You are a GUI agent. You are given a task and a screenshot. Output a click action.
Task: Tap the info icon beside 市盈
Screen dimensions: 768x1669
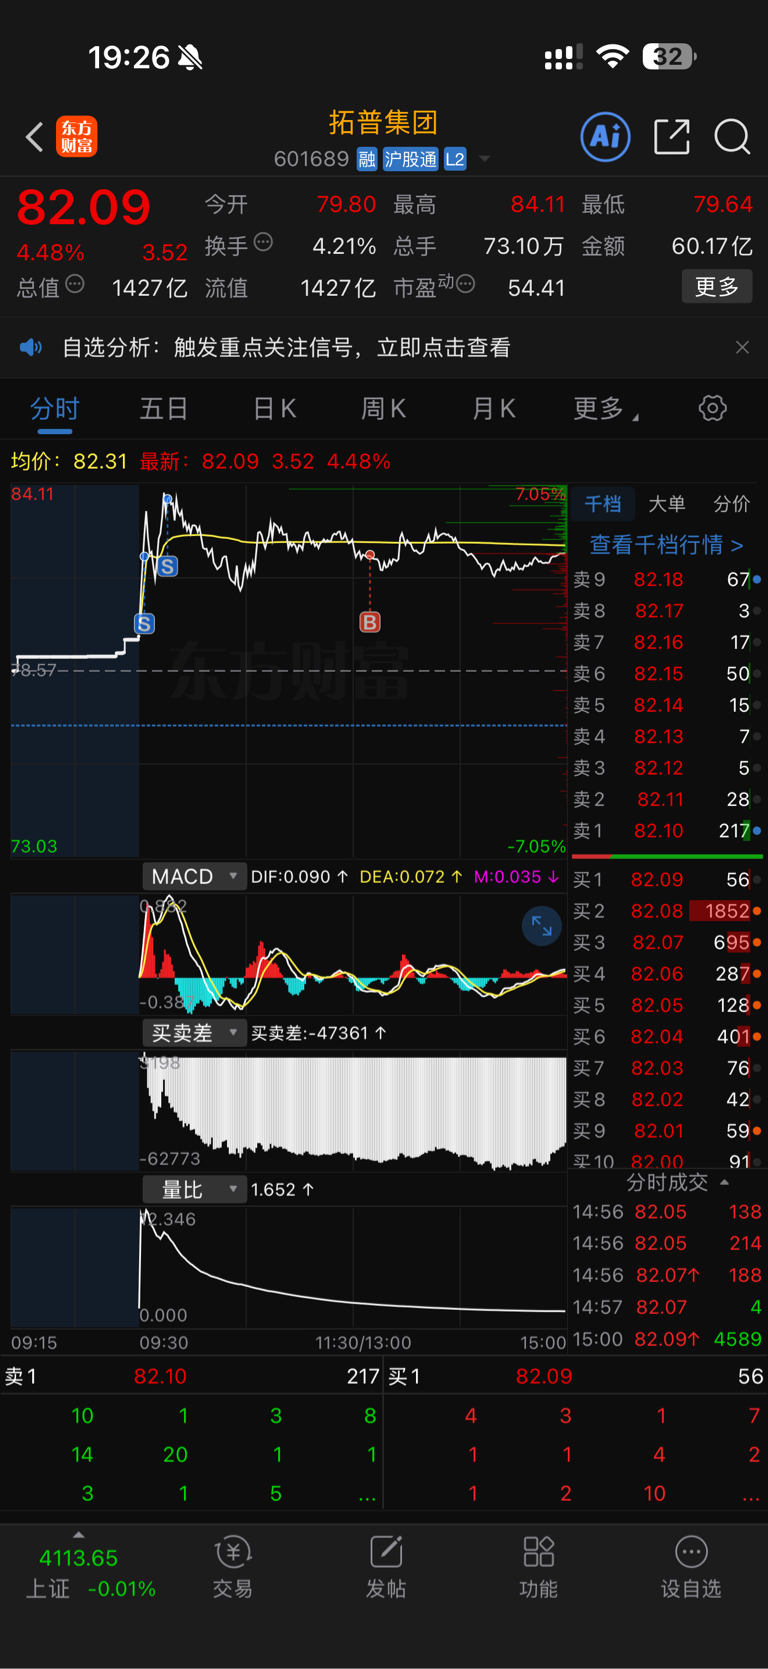pos(465,285)
